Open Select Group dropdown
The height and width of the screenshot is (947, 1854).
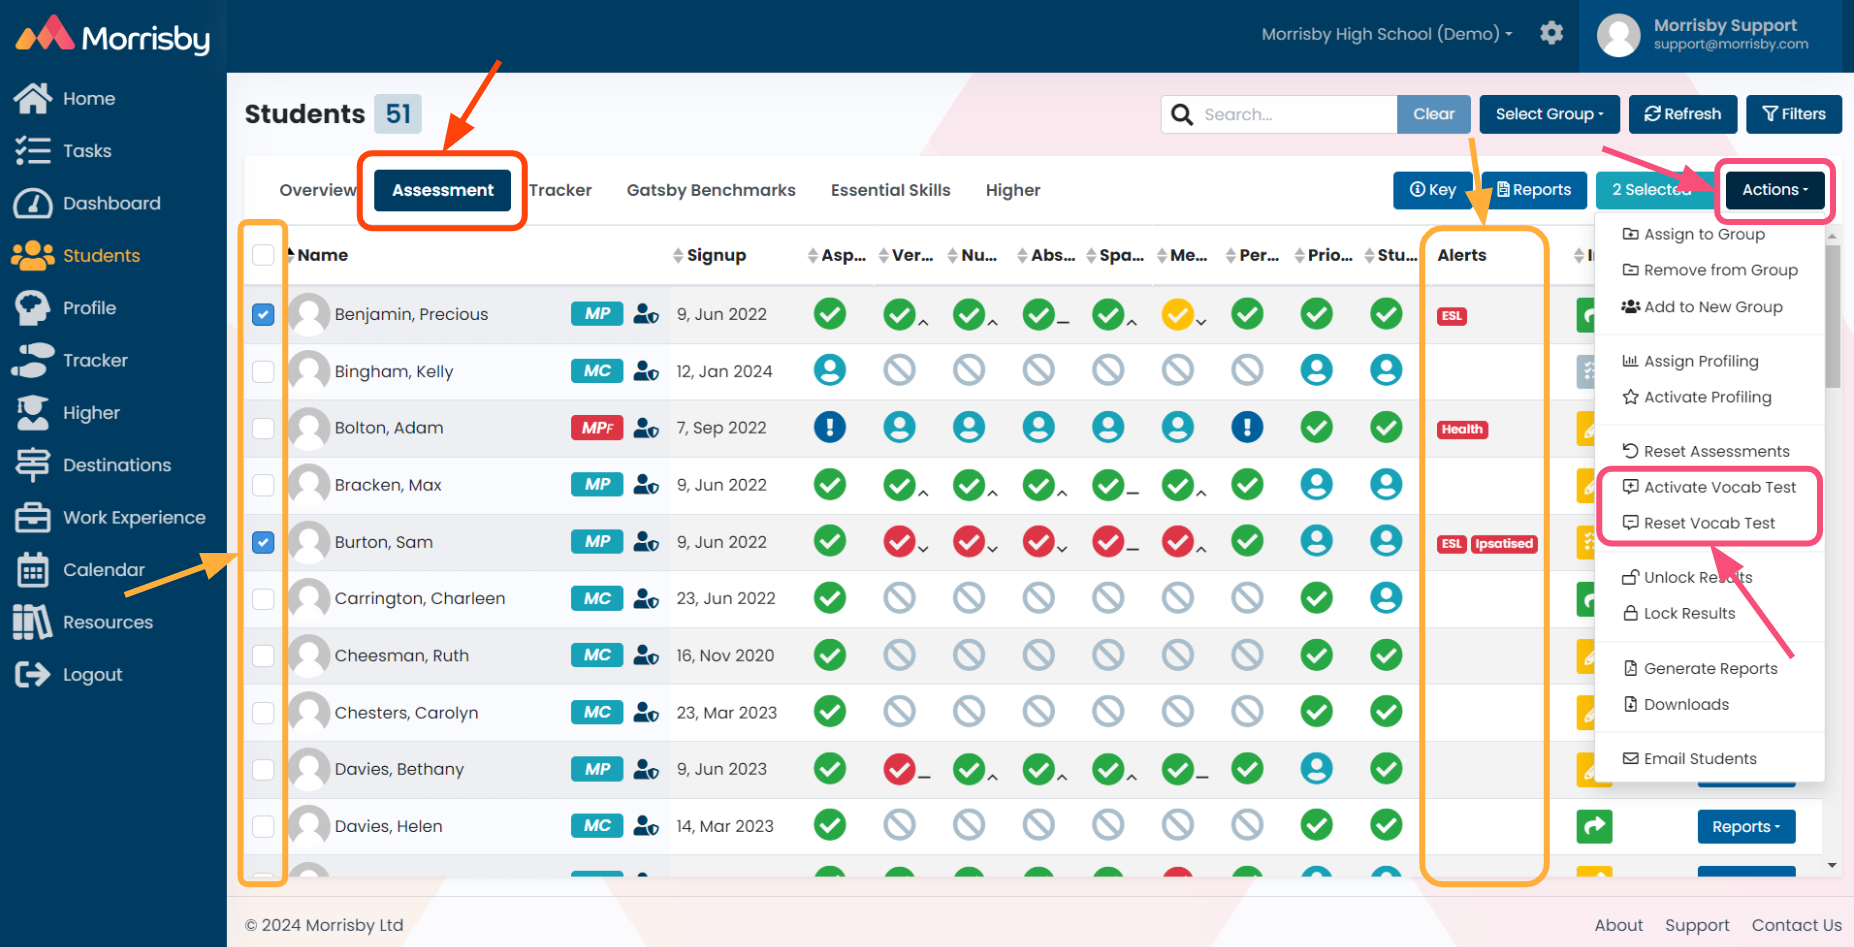pos(1549,114)
